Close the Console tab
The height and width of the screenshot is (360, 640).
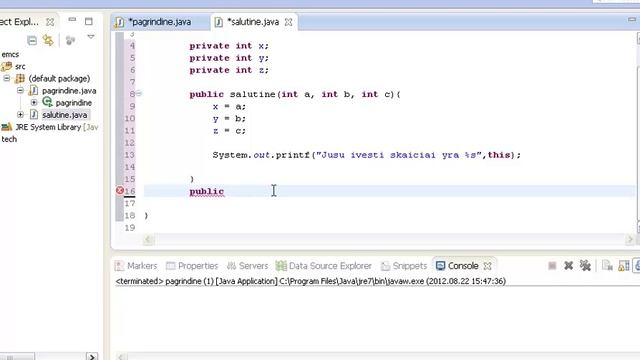[487, 266]
